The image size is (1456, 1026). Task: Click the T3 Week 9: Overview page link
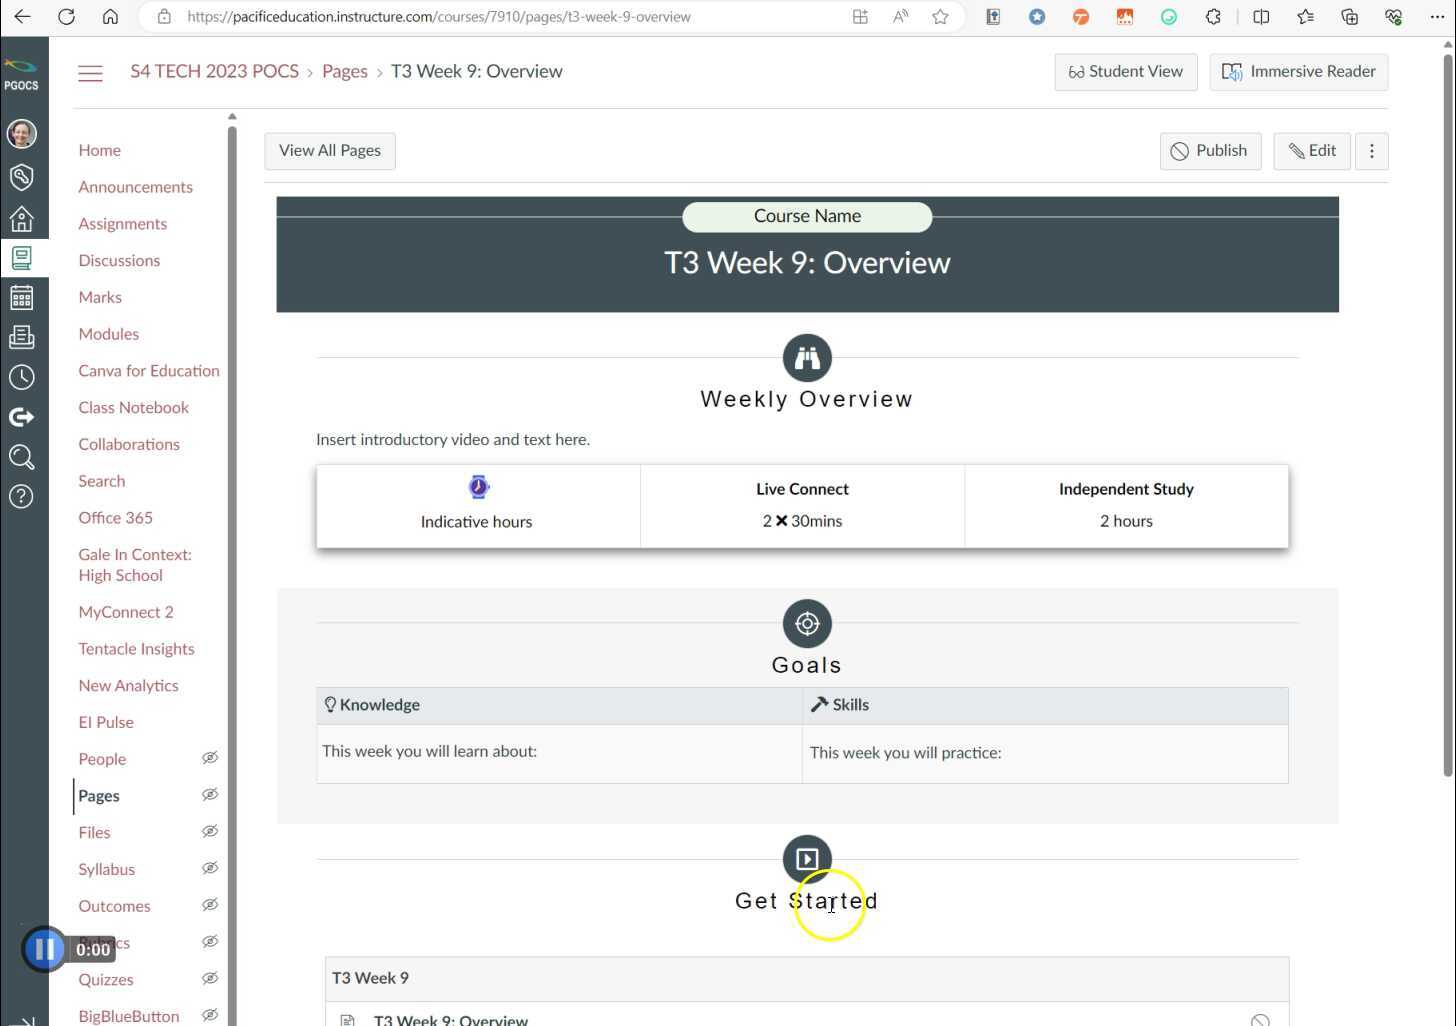pos(450,1019)
